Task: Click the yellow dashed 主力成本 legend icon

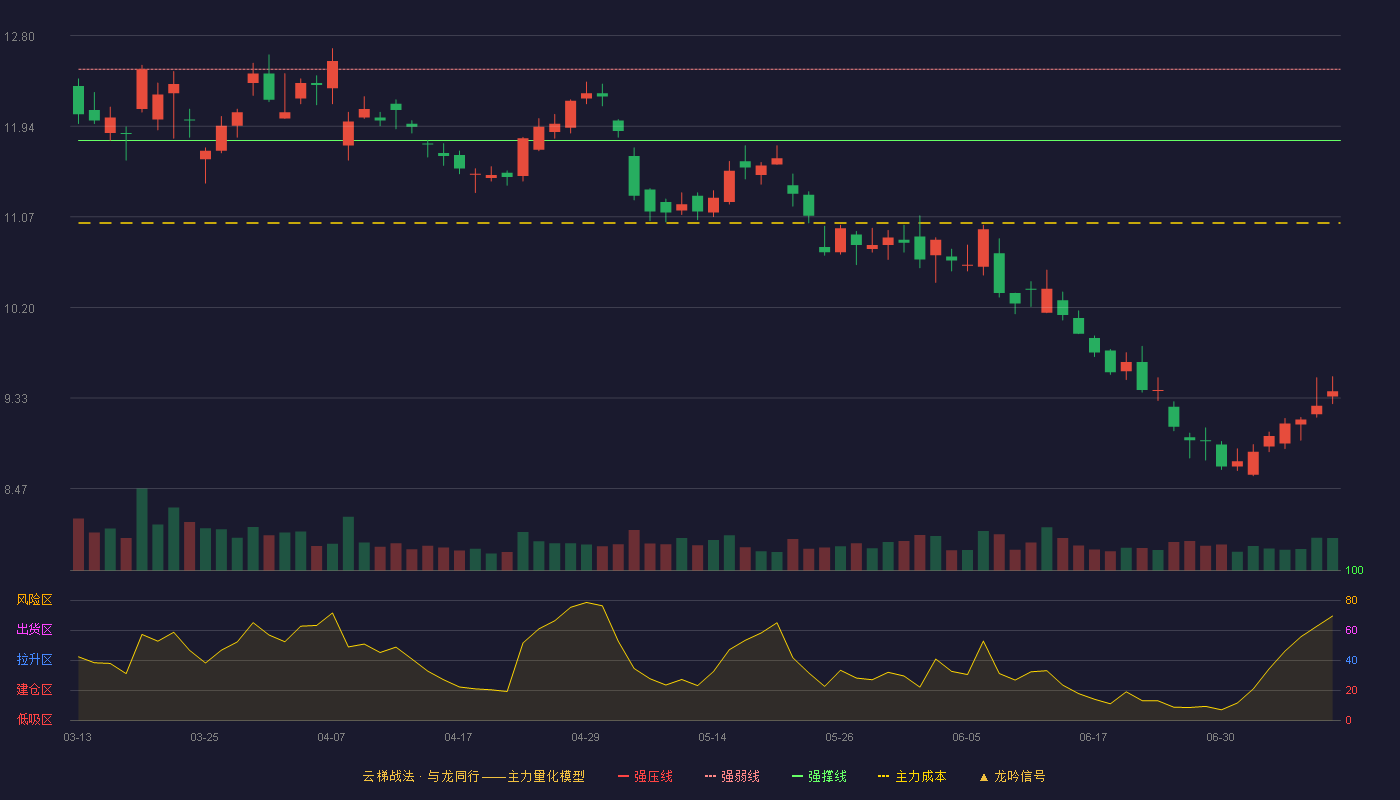Action: (883, 776)
